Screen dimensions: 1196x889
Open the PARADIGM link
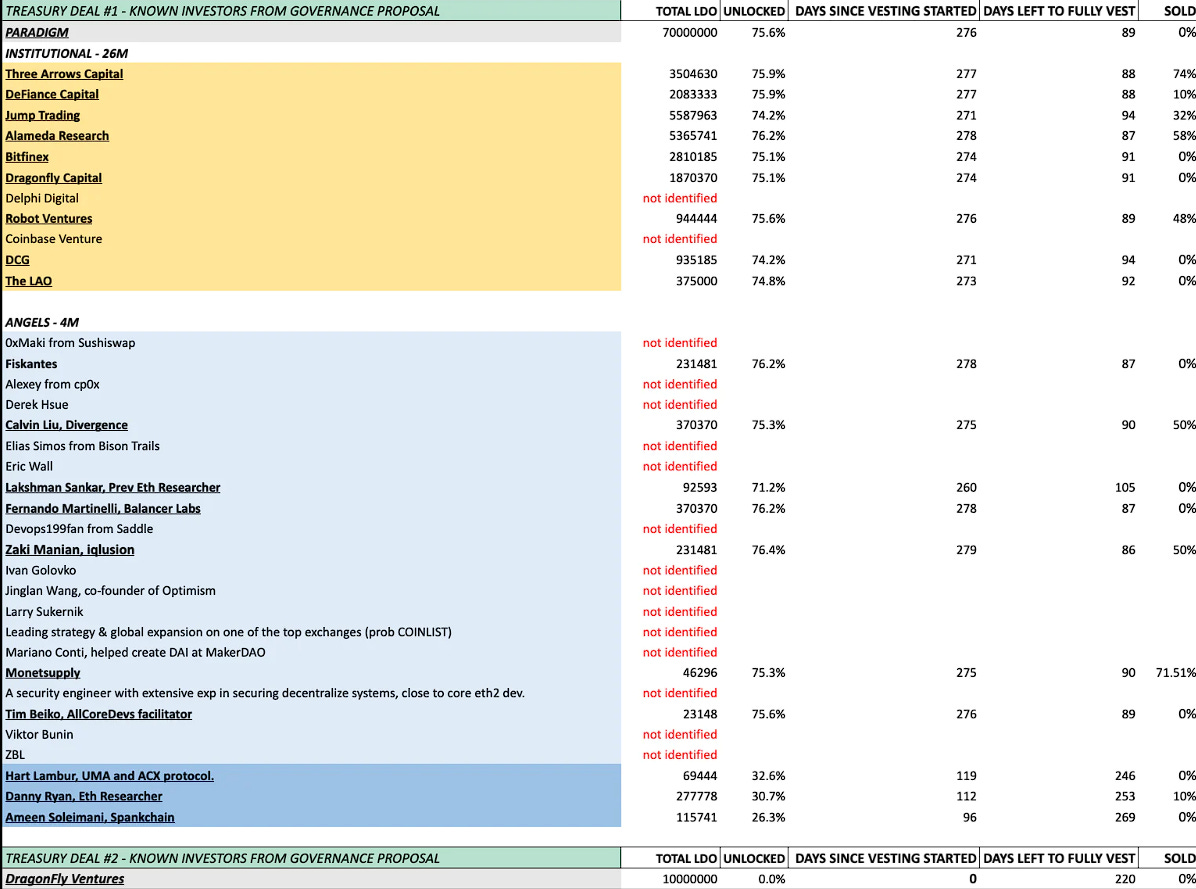pos(37,33)
